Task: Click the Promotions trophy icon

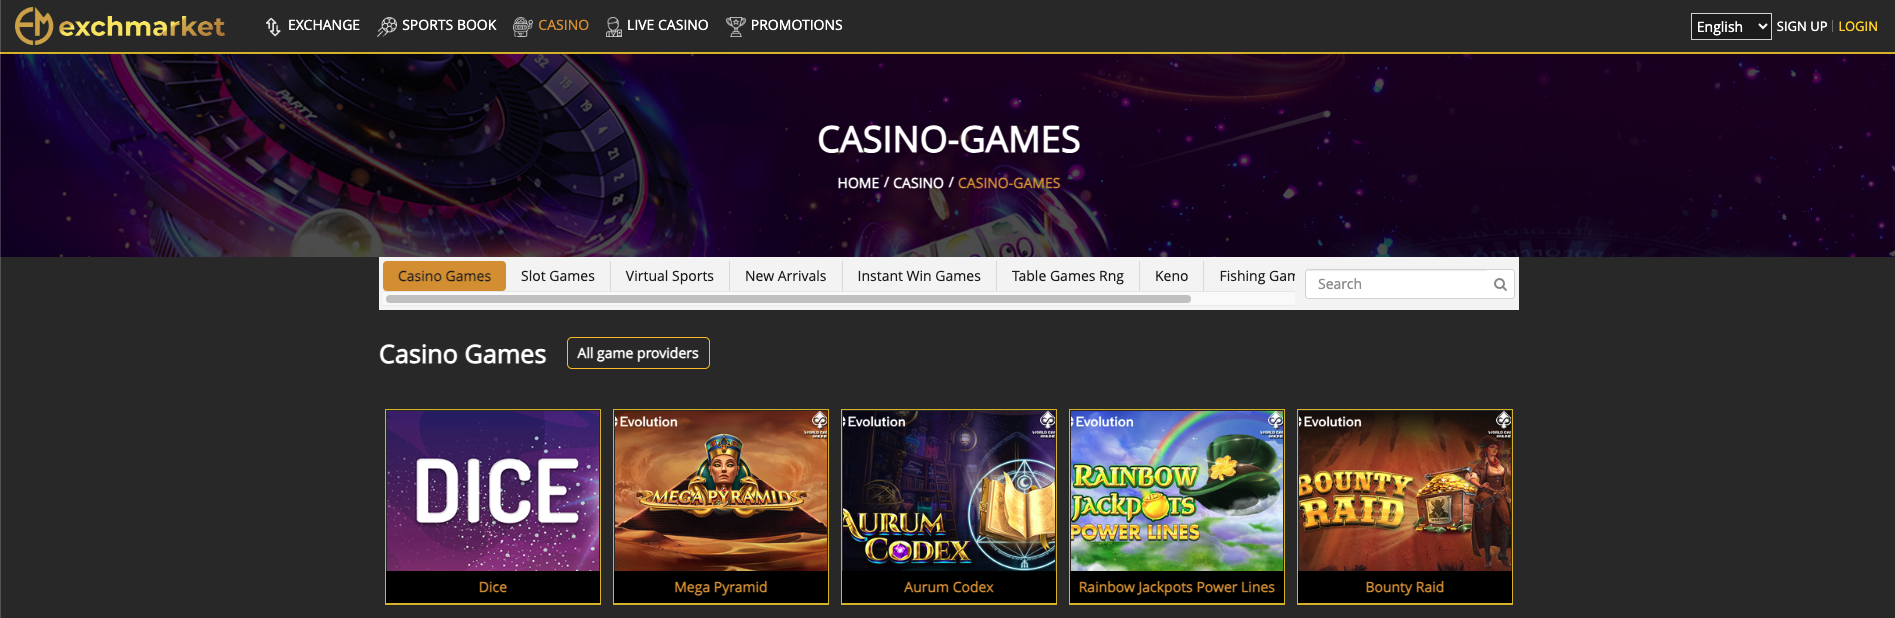Action: pos(736,27)
